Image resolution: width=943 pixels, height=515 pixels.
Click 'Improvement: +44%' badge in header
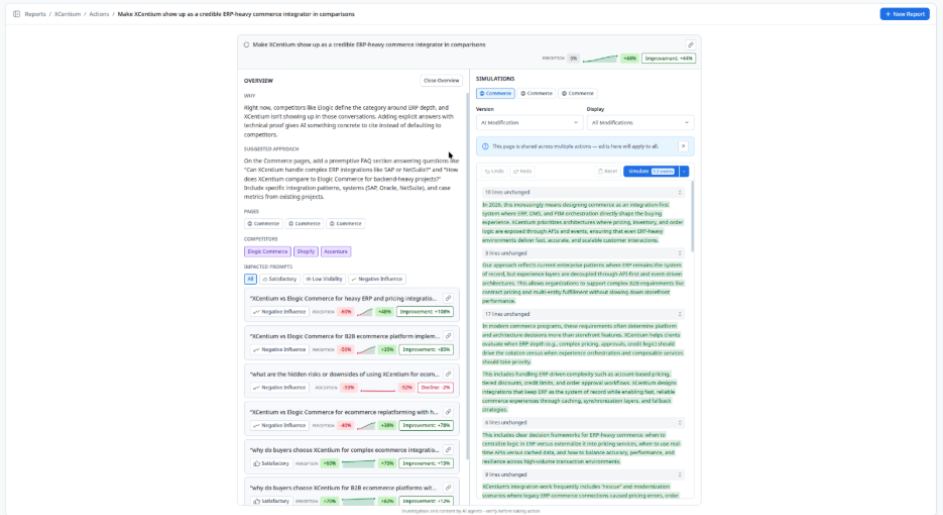[x=668, y=58]
